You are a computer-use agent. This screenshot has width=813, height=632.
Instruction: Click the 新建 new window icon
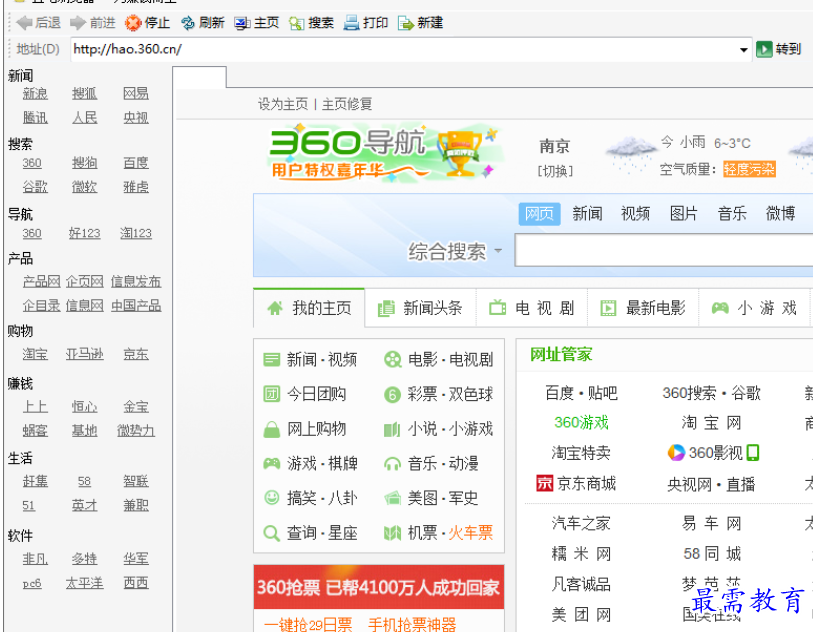coord(405,23)
